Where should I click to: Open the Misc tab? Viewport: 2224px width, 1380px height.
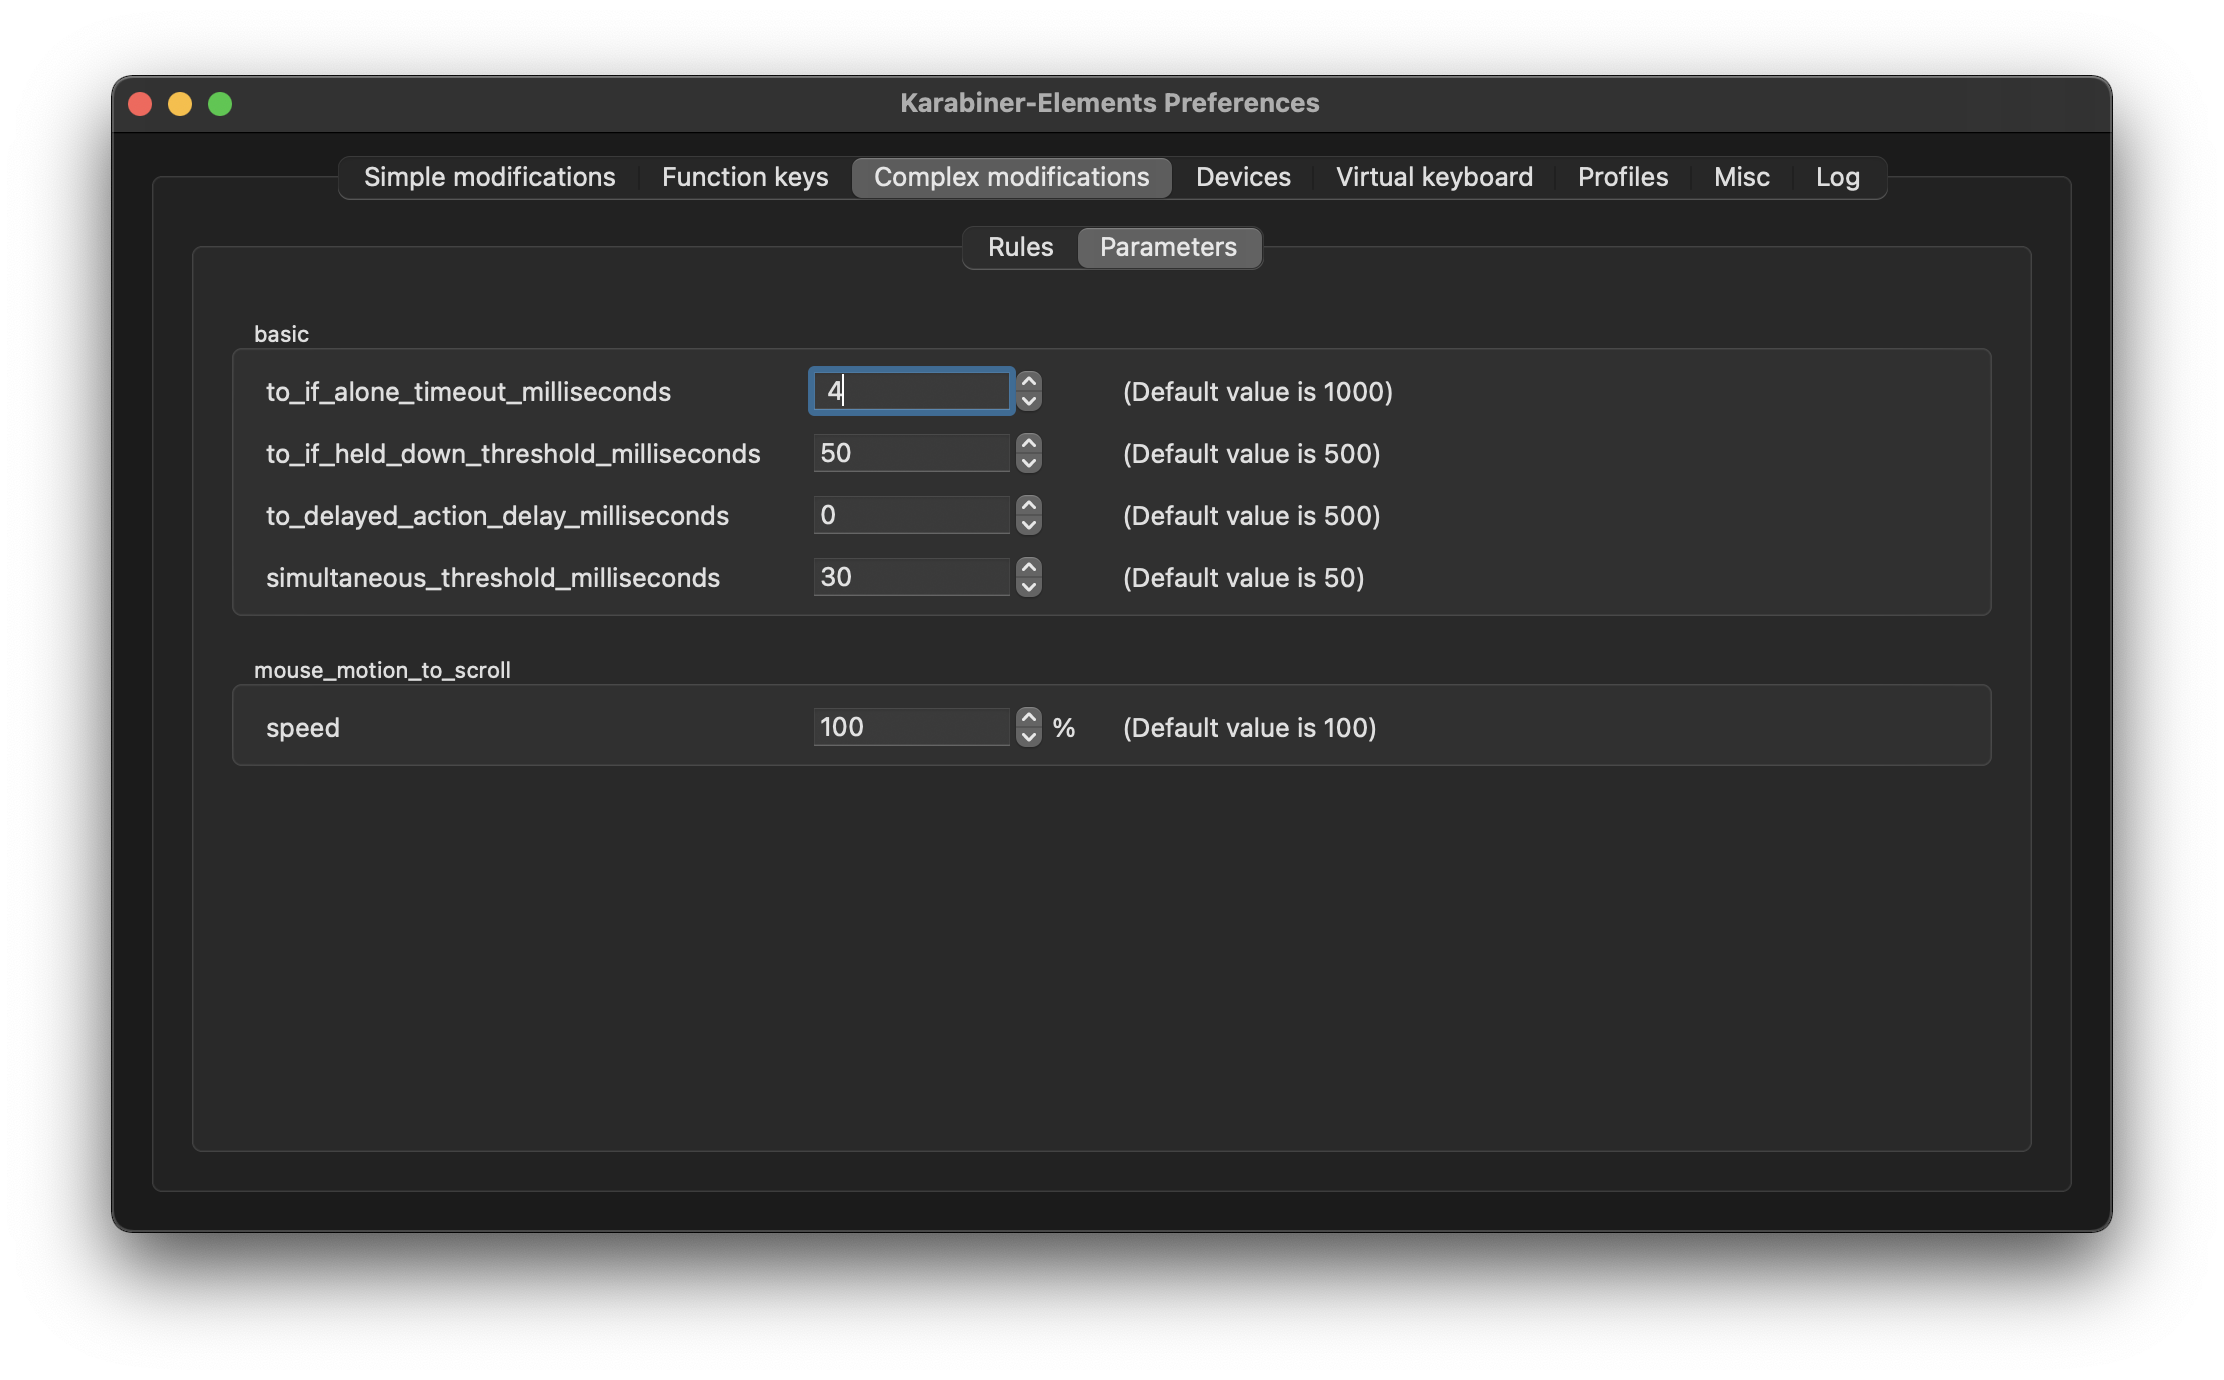(x=1741, y=177)
